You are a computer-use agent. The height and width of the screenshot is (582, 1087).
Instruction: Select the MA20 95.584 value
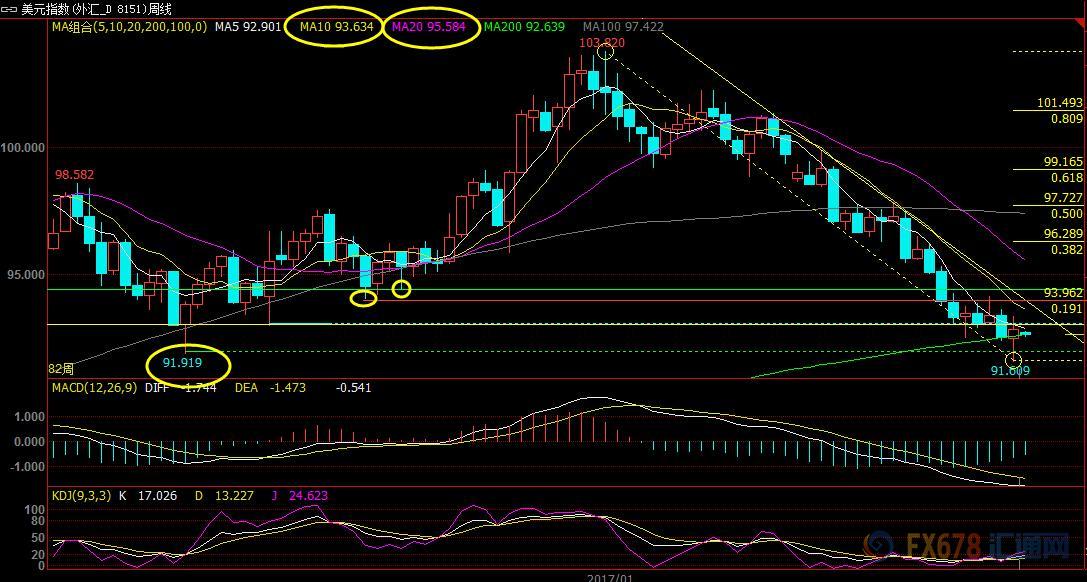pyautogui.click(x=428, y=27)
